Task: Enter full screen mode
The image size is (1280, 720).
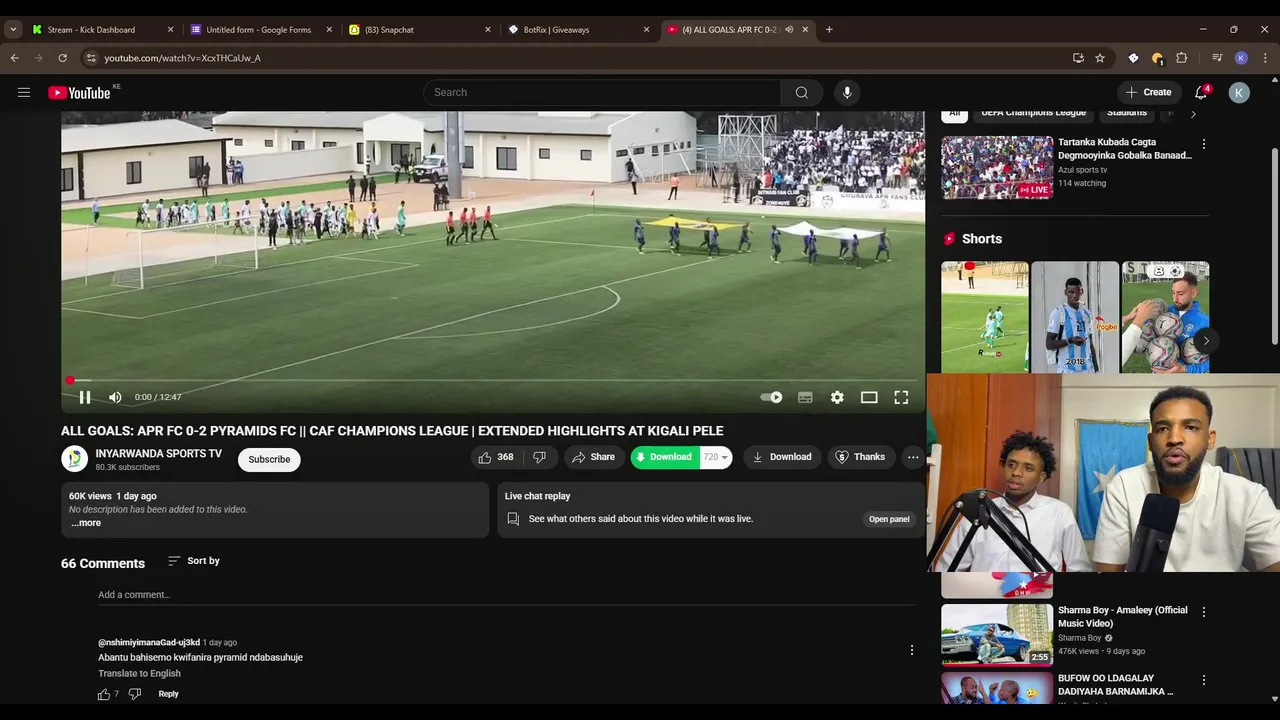Action: coord(901,397)
